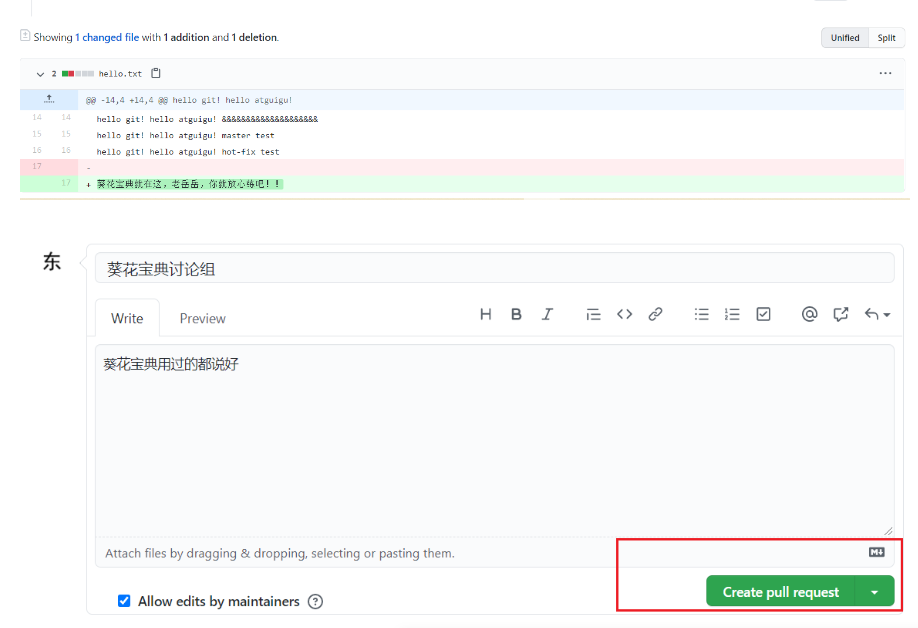Mention a user with the @ icon

pos(809,314)
